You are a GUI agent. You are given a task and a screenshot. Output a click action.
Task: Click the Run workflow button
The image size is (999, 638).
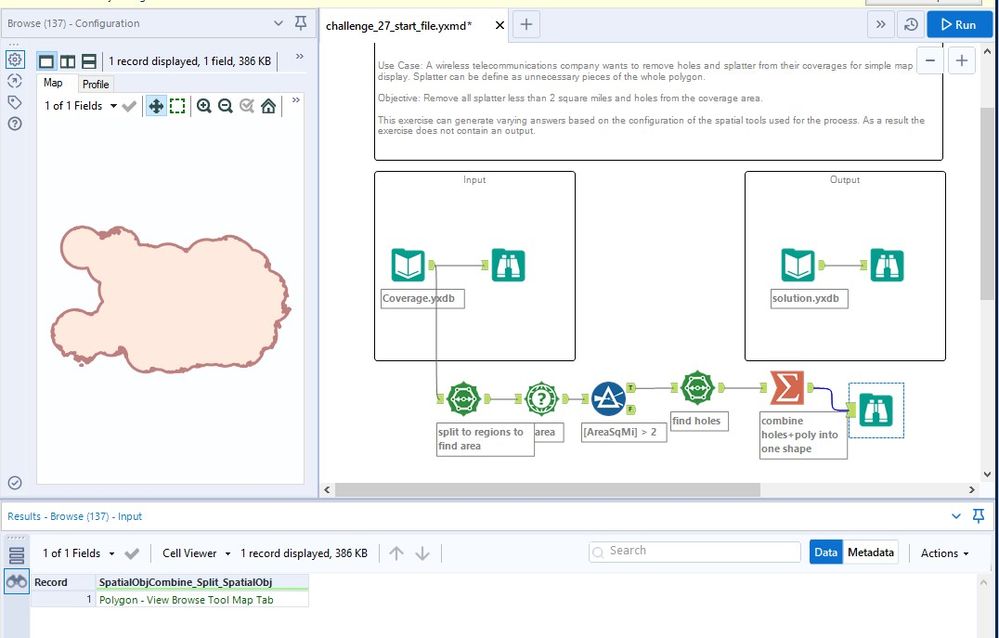959,25
